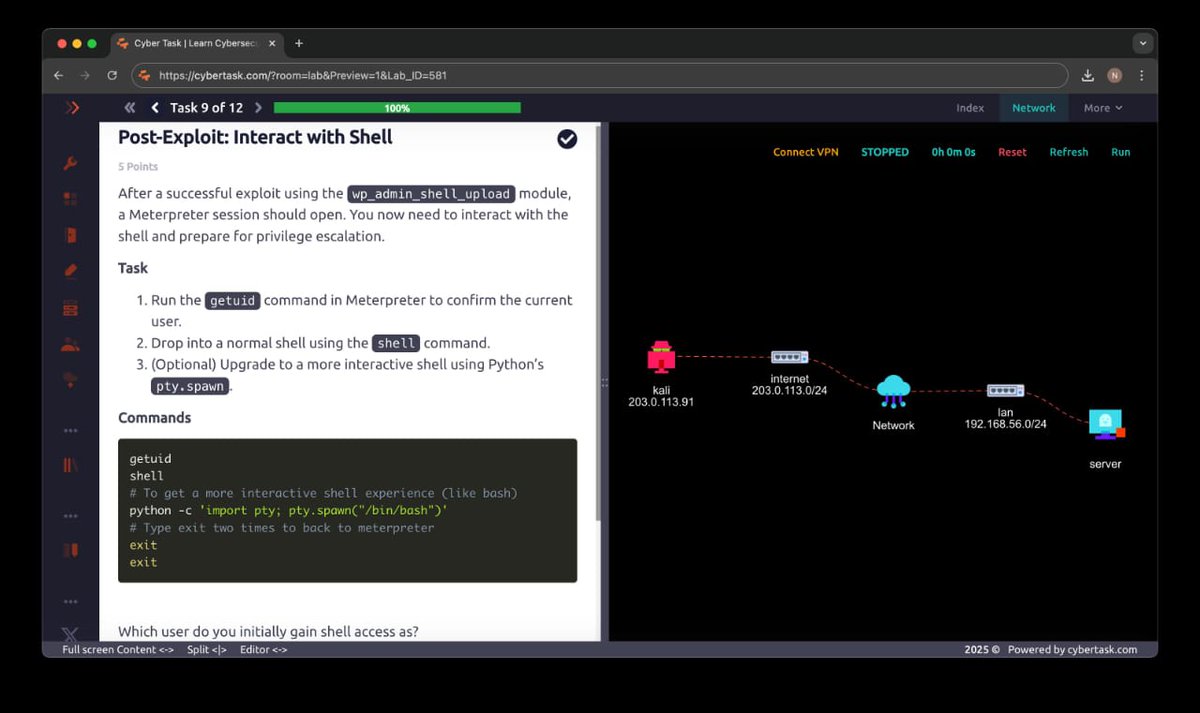Click the 'Commands' heading

154,417
